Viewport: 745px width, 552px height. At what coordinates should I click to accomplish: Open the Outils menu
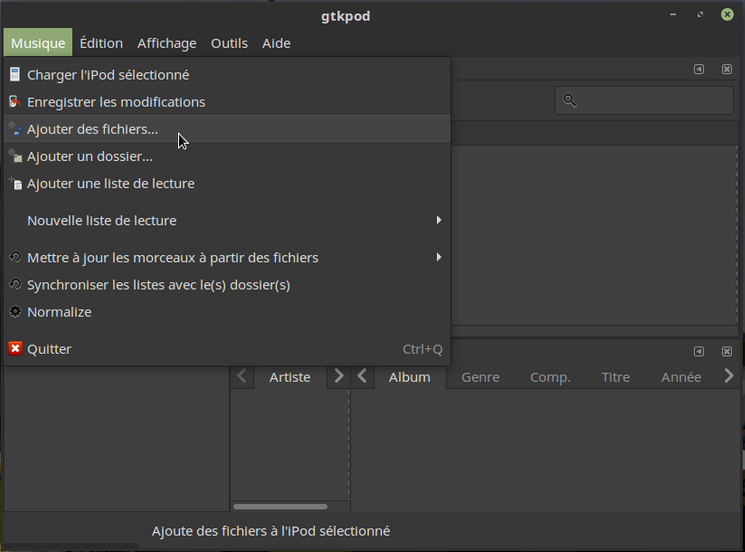click(x=229, y=43)
